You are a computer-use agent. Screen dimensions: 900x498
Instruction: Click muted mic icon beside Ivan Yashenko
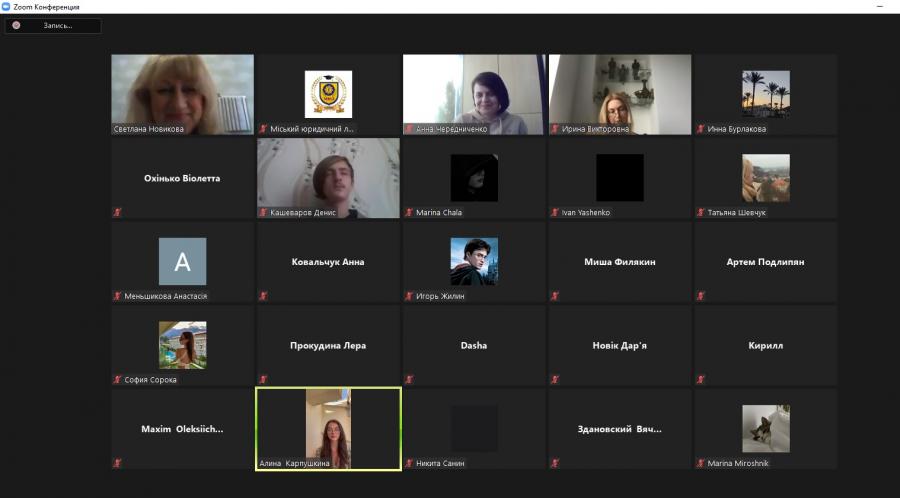tap(555, 212)
